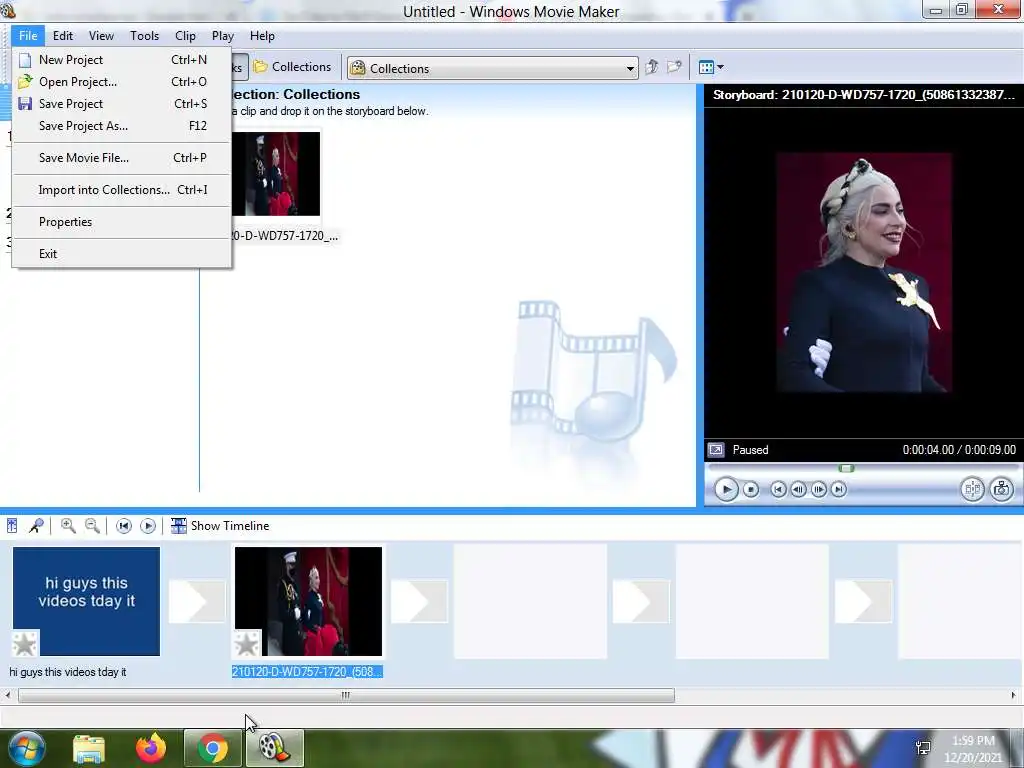Image resolution: width=1024 pixels, height=768 pixels.
Task: Click the Back playback control
Action: pos(778,489)
